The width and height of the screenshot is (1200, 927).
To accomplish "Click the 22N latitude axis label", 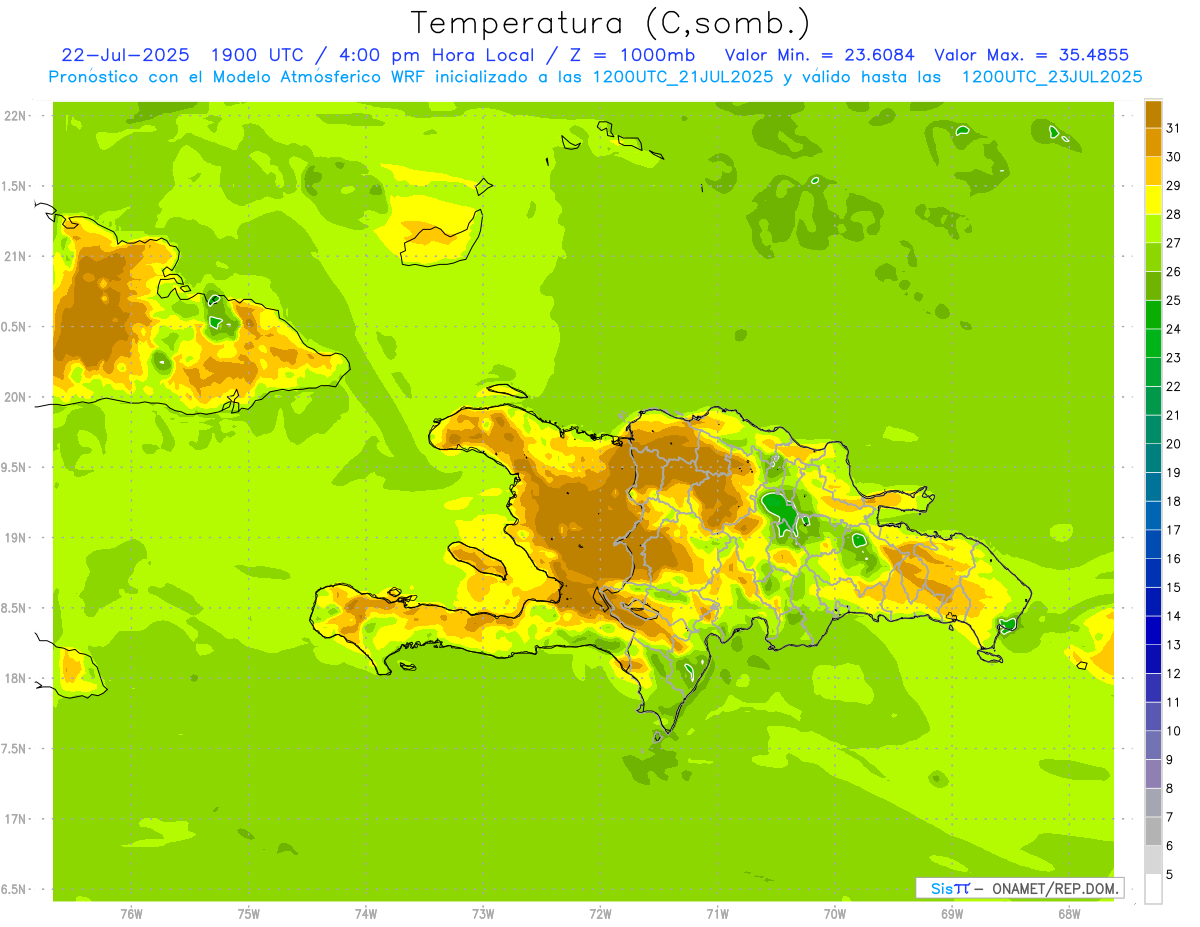I will pyautogui.click(x=16, y=115).
